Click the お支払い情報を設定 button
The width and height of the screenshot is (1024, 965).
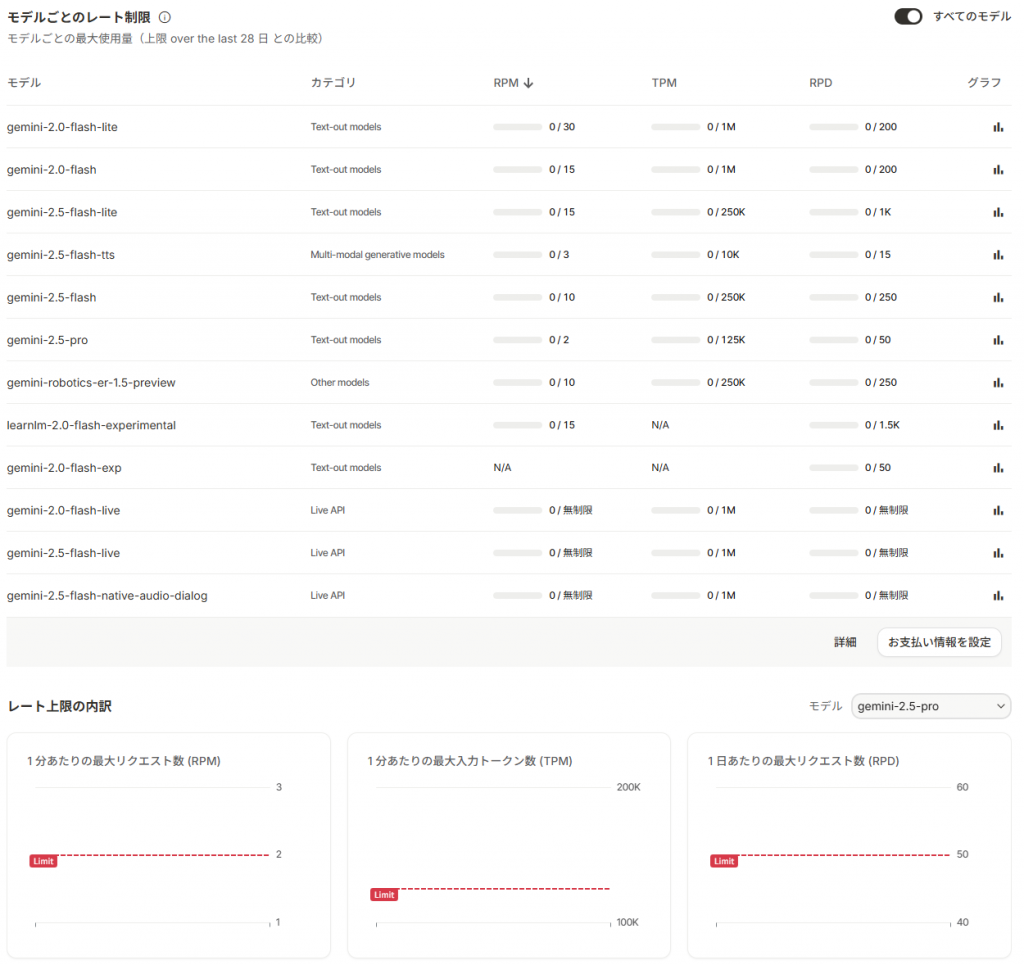[x=939, y=642]
